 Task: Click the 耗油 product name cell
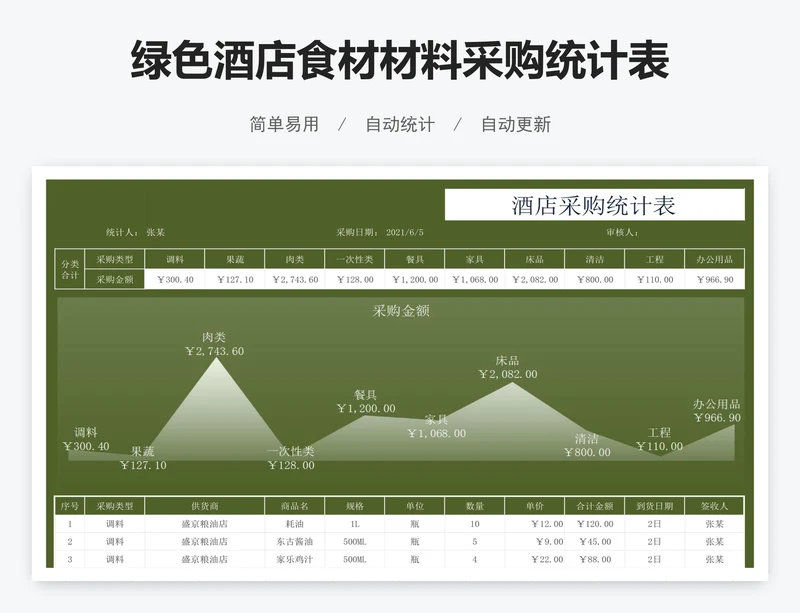295,524
